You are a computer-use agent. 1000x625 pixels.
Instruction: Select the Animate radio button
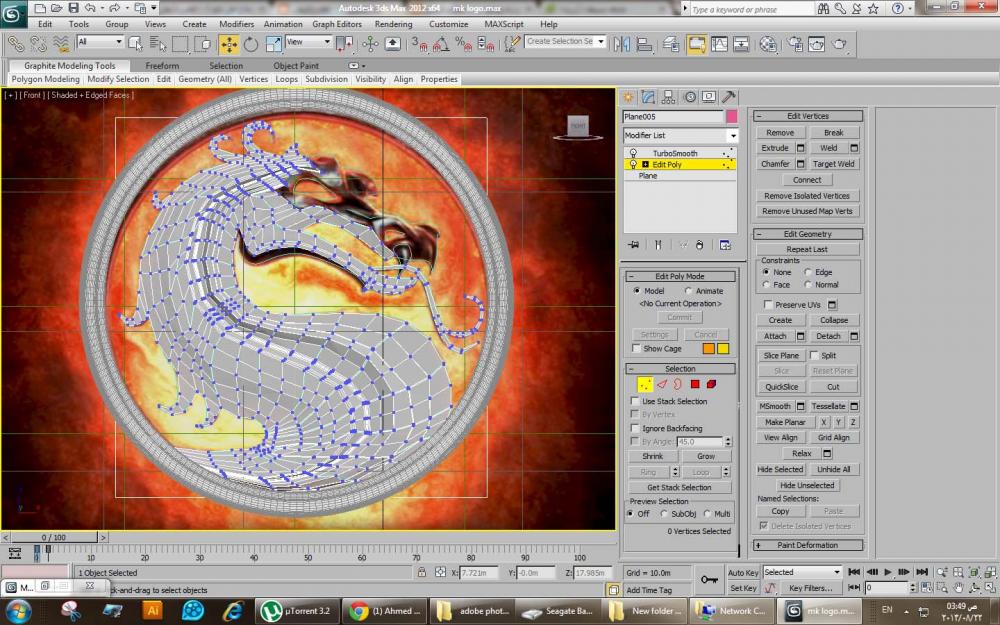click(689, 291)
